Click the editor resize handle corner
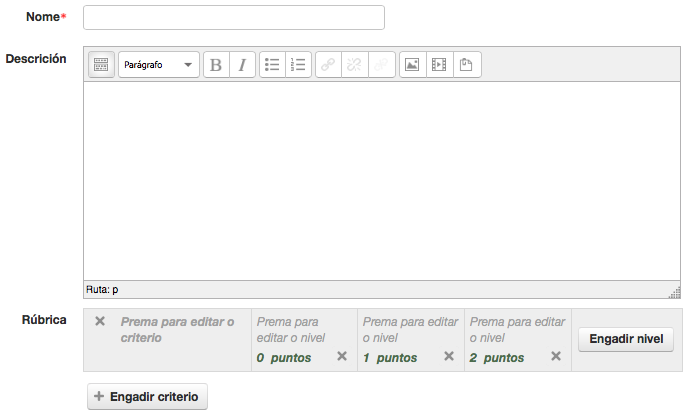Image resolution: width=689 pixels, height=415 pixels. pos(675,293)
